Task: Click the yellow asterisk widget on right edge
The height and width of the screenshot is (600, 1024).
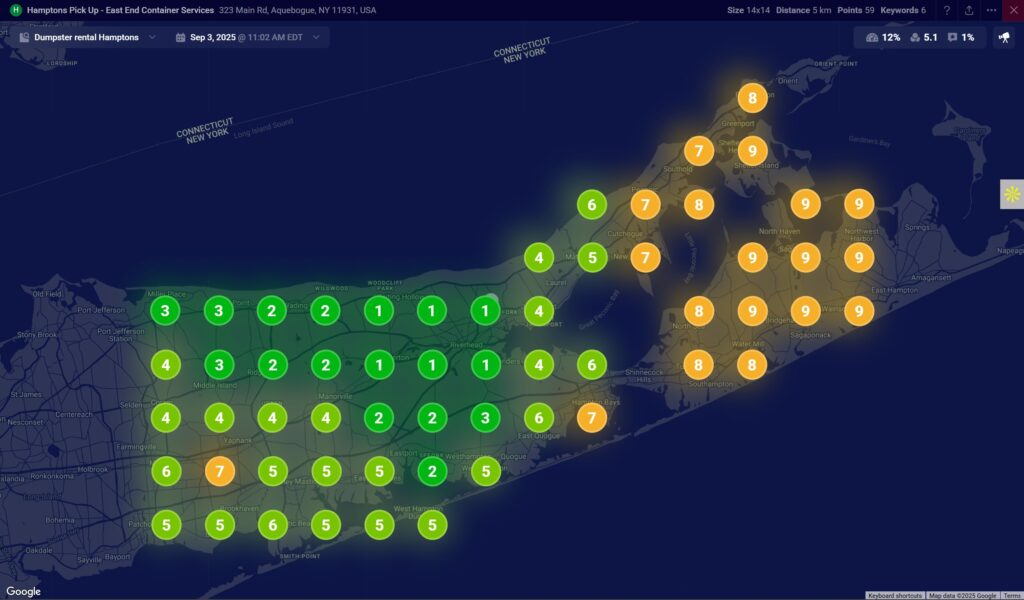Action: point(1012,194)
